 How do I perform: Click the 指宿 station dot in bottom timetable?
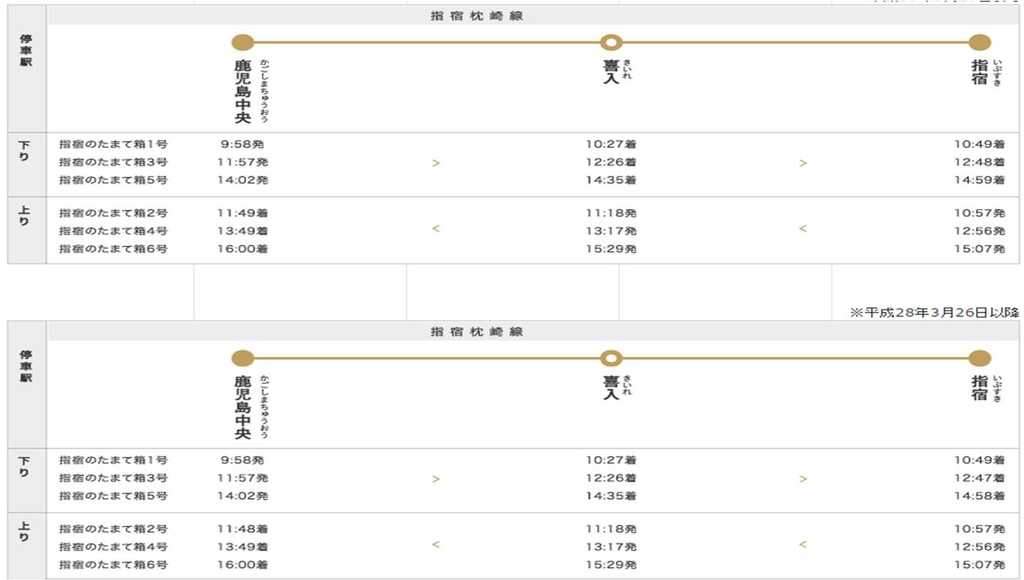click(x=980, y=358)
